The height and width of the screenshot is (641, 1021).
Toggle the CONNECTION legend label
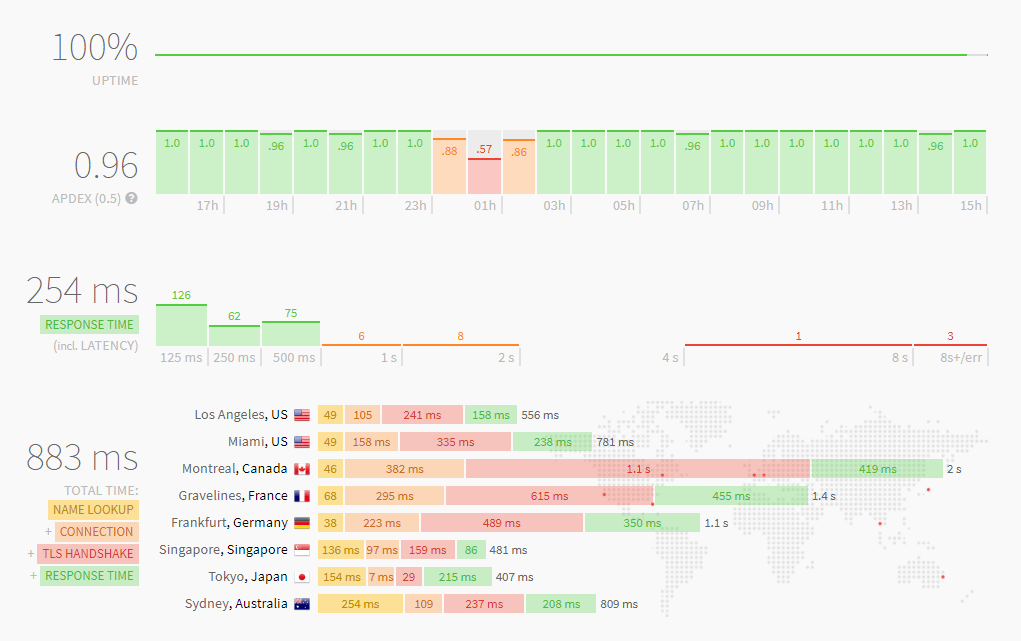(x=96, y=532)
